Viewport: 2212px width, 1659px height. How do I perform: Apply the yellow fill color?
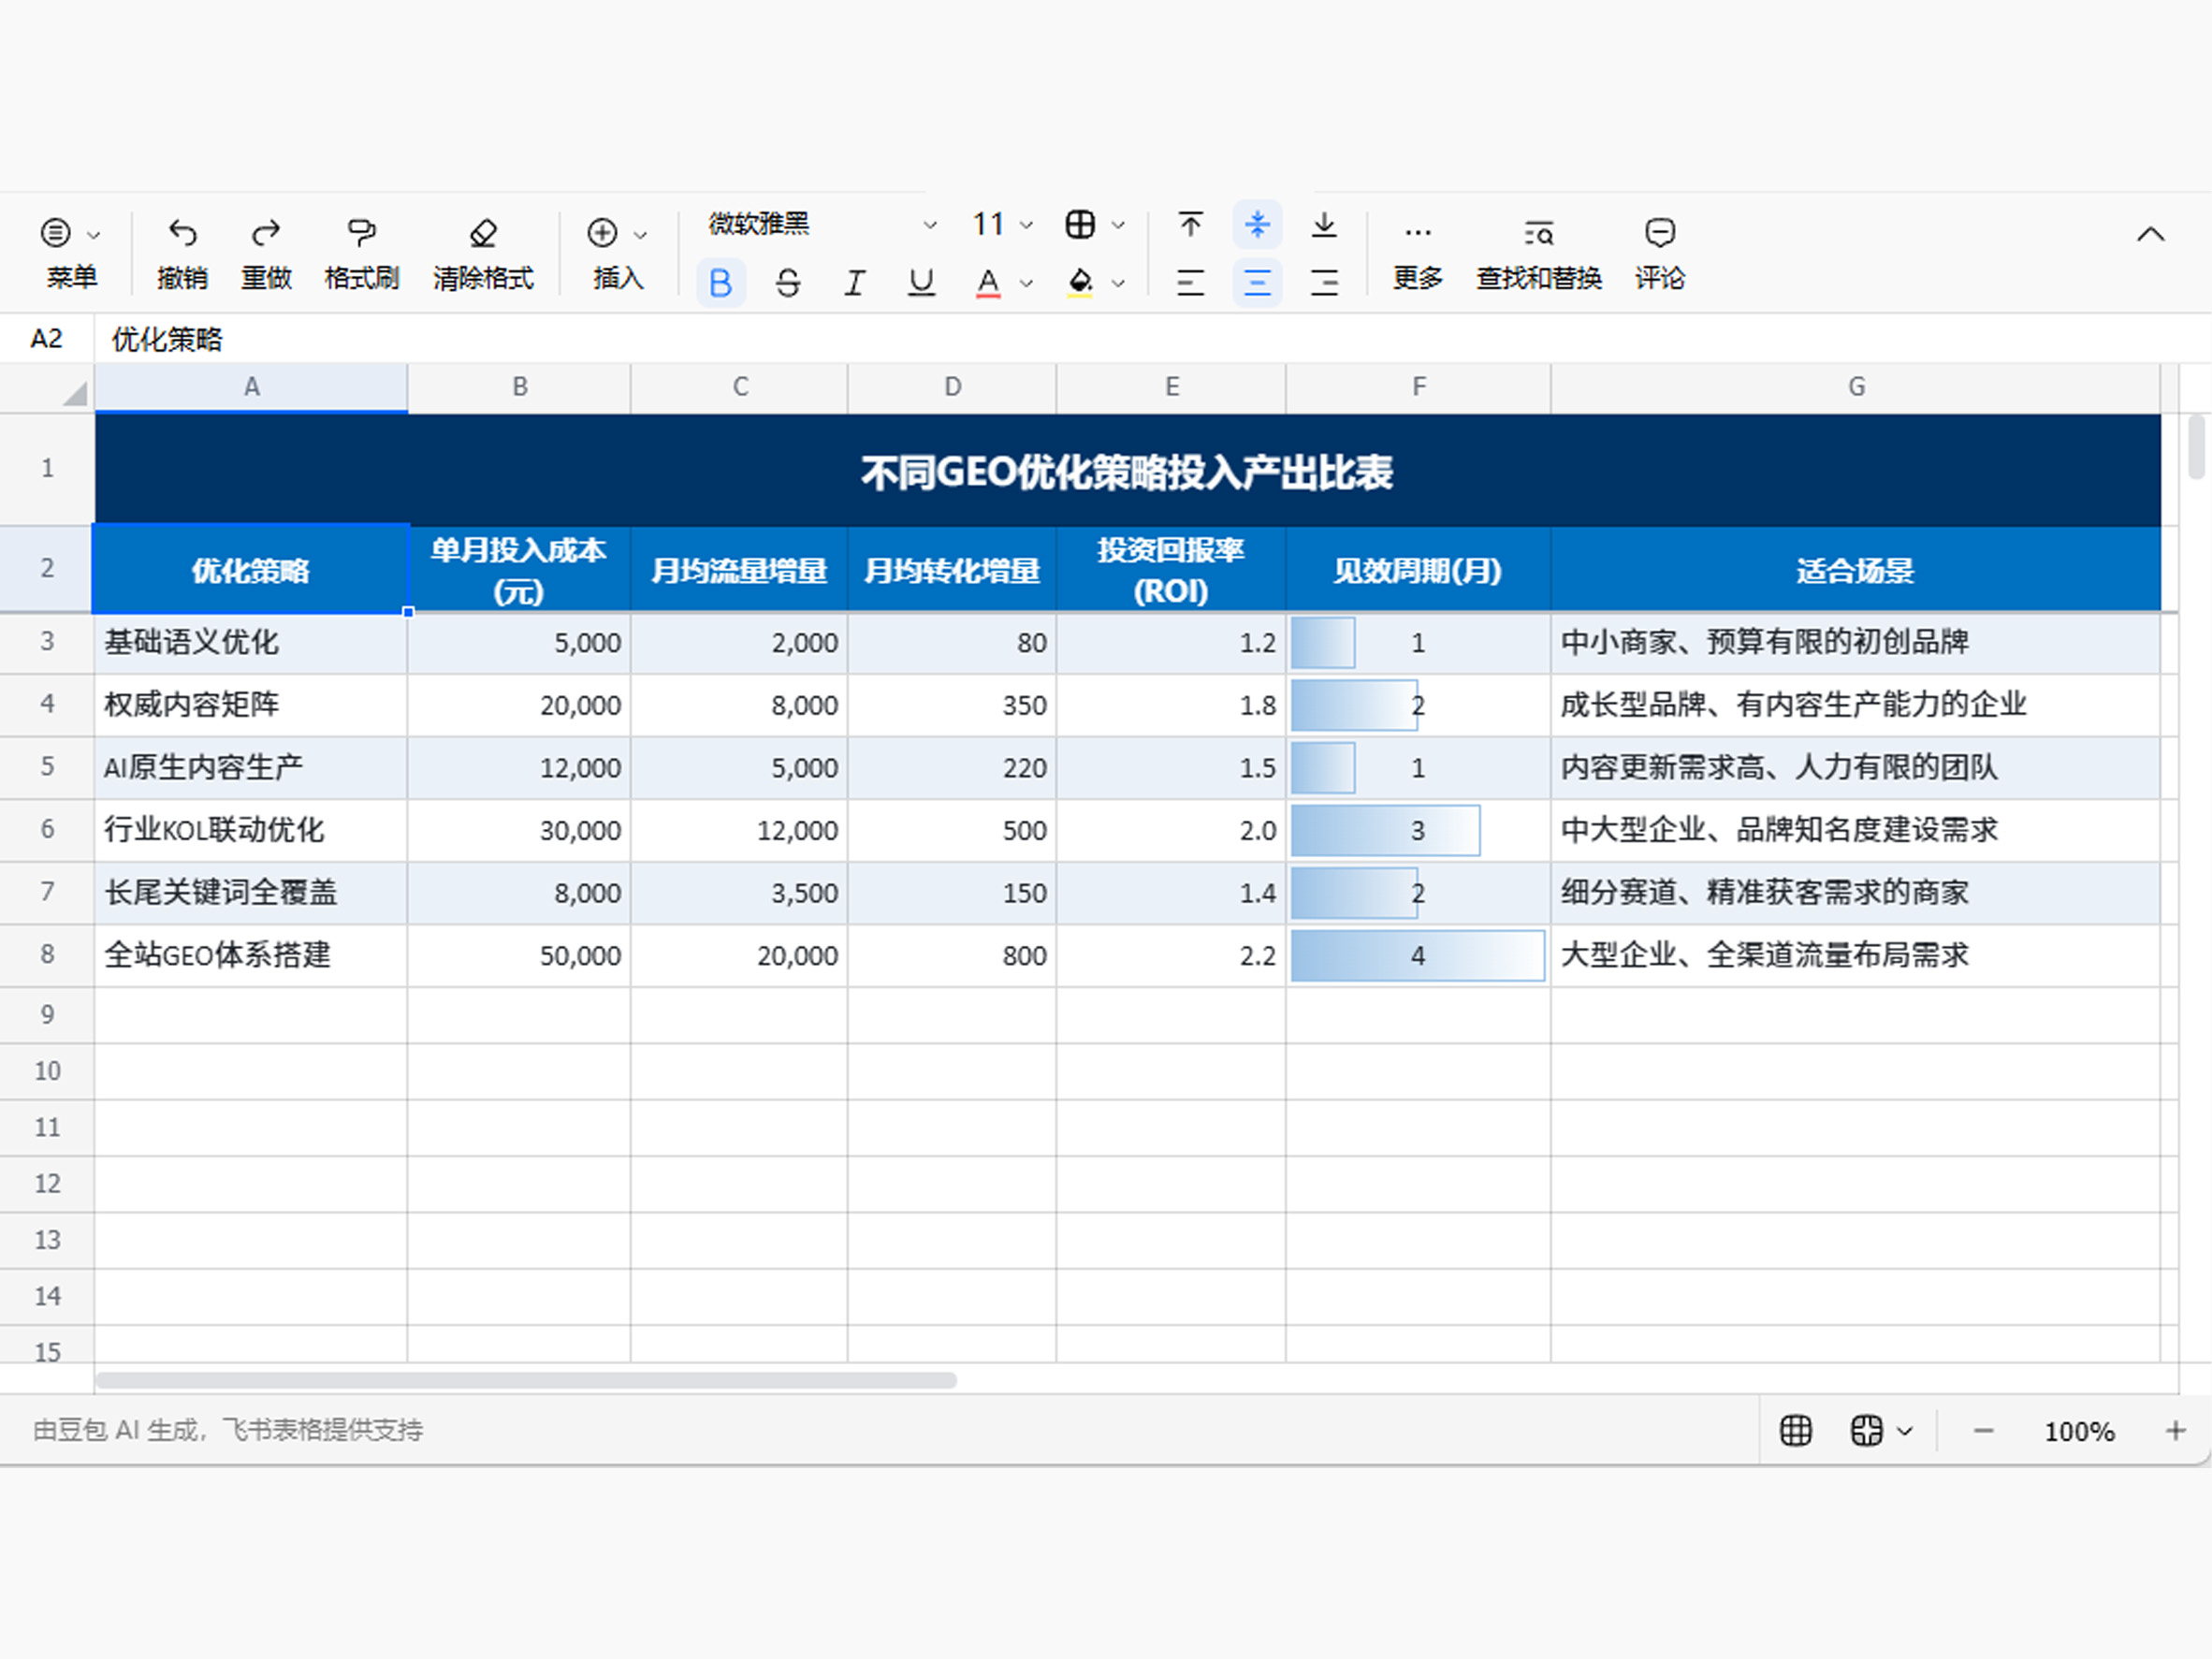[1080, 283]
